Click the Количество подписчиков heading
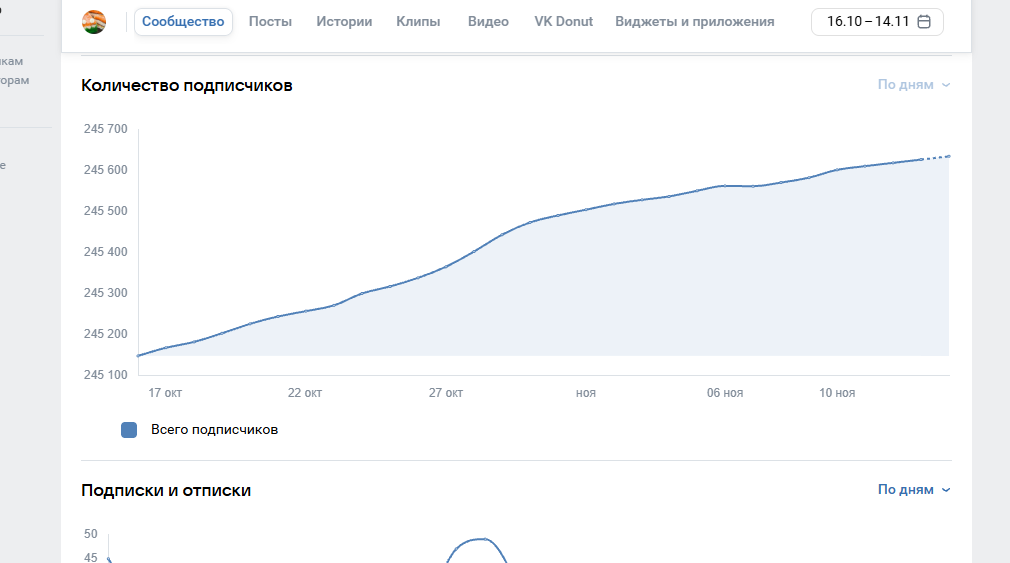This screenshot has width=1010, height=563. (x=187, y=85)
